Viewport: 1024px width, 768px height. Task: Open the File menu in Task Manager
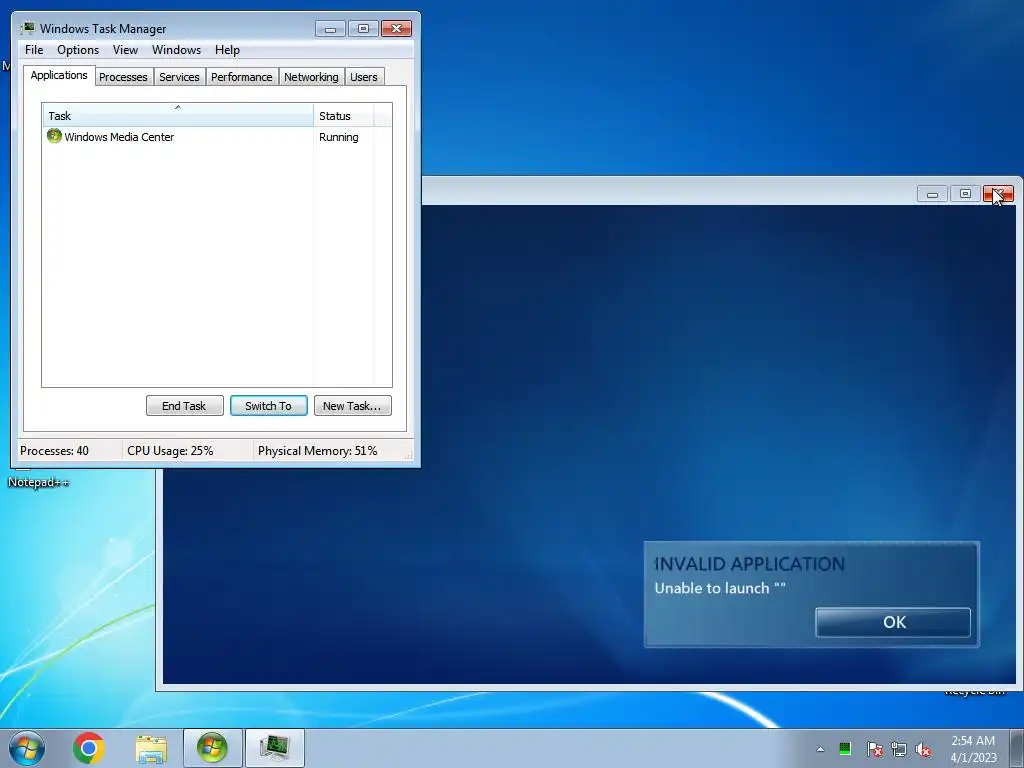(x=34, y=50)
